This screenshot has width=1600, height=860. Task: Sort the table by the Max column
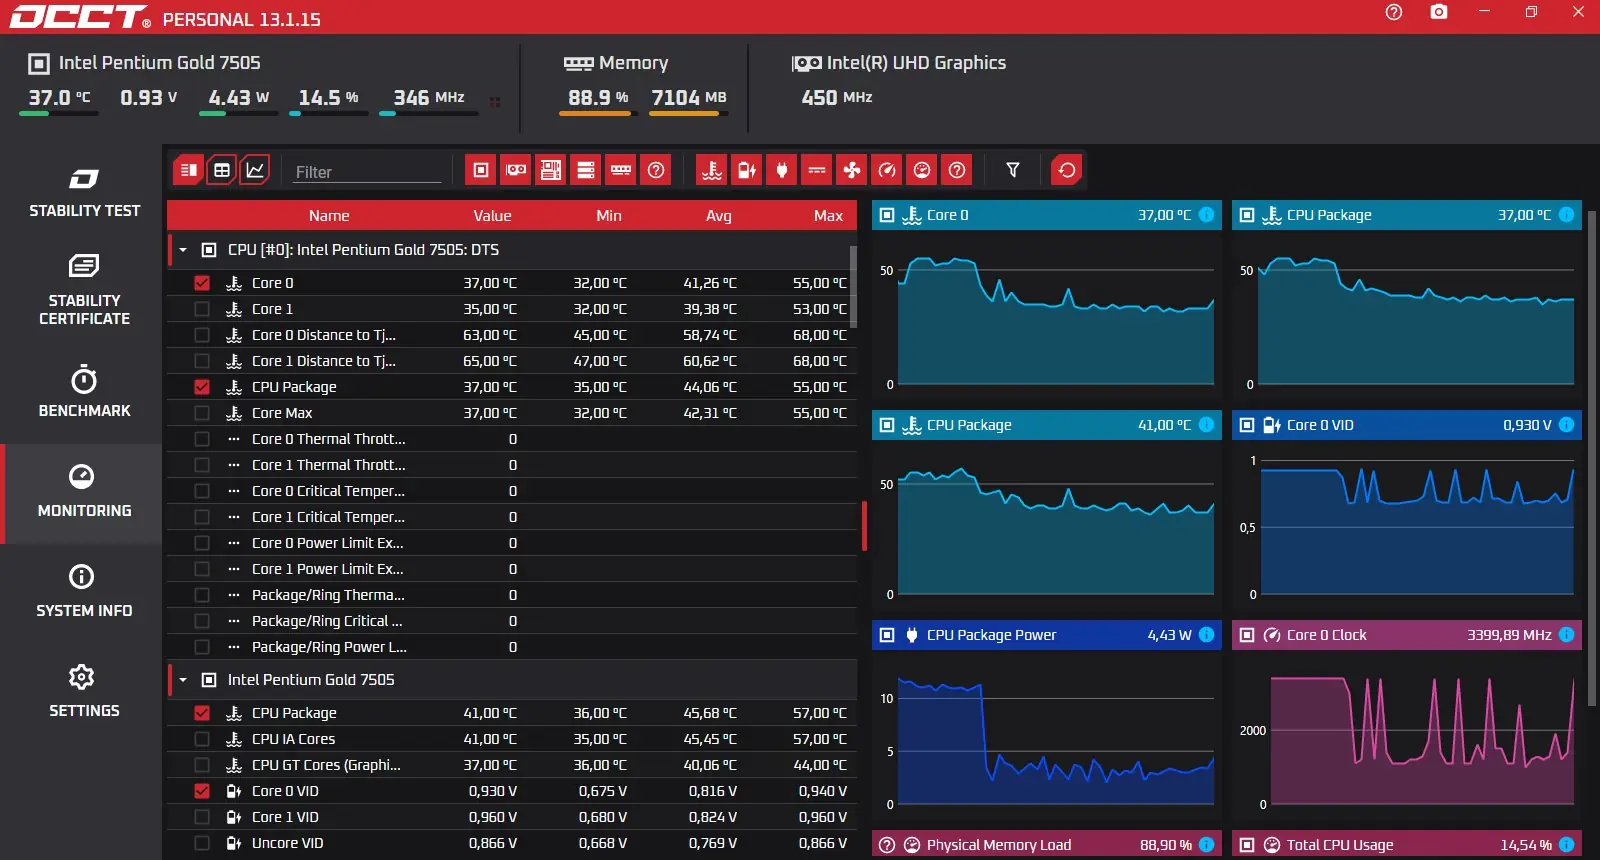click(828, 216)
